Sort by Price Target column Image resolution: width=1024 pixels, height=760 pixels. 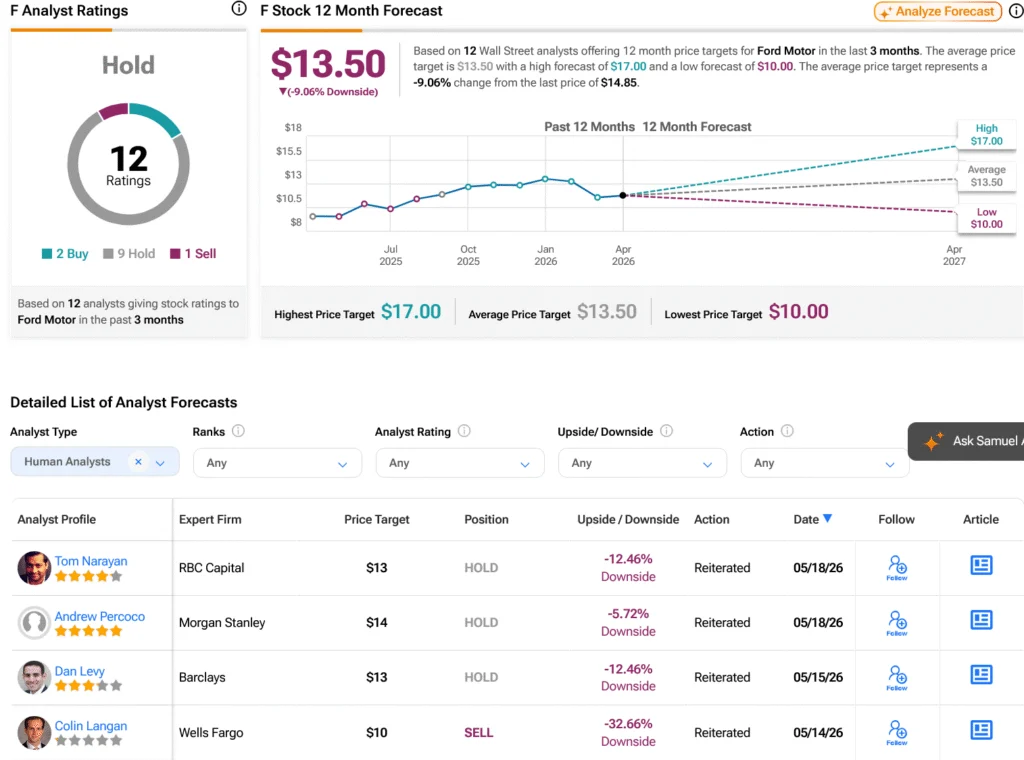[376, 519]
